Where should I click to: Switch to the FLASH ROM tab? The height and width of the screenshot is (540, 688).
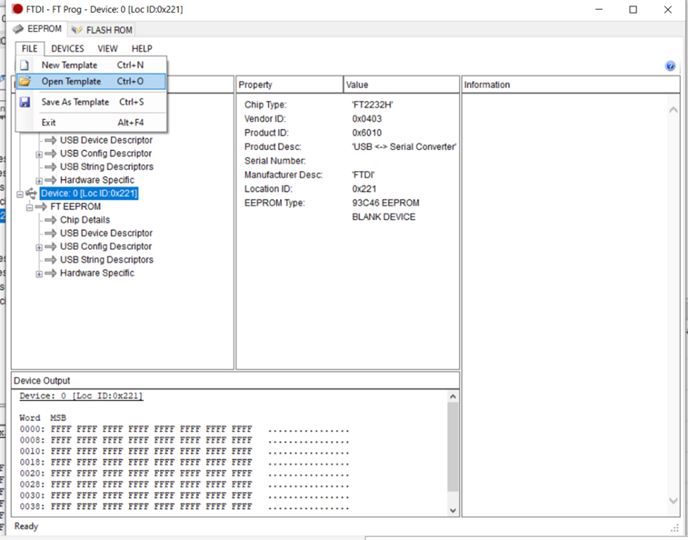click(x=102, y=30)
